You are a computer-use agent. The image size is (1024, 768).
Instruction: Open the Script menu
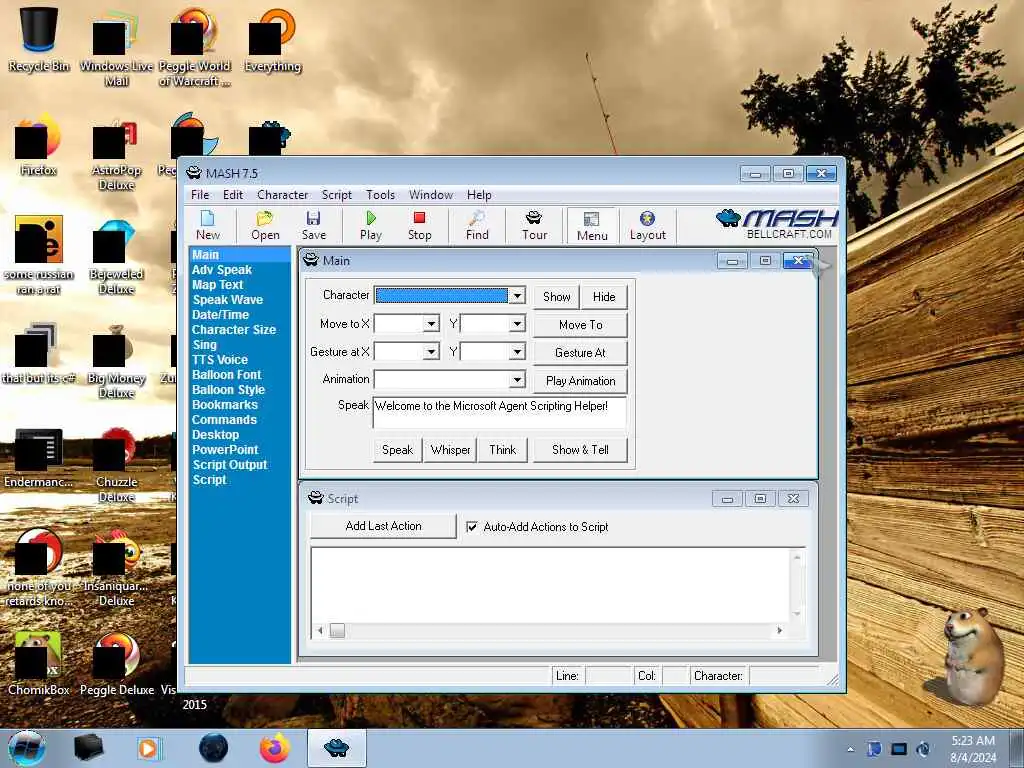click(336, 195)
